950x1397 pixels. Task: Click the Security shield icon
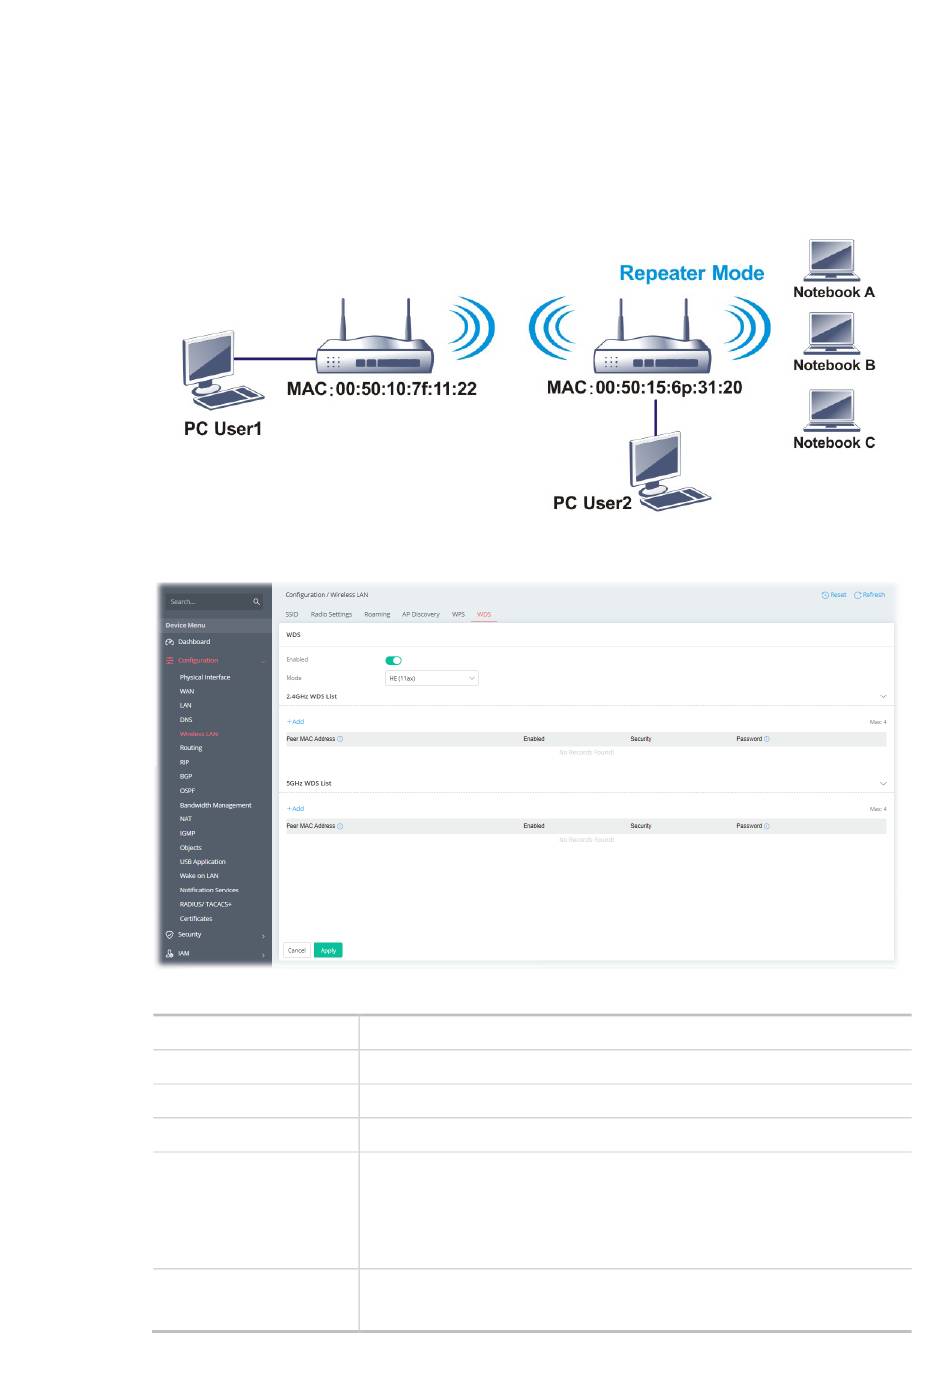[x=170, y=935]
